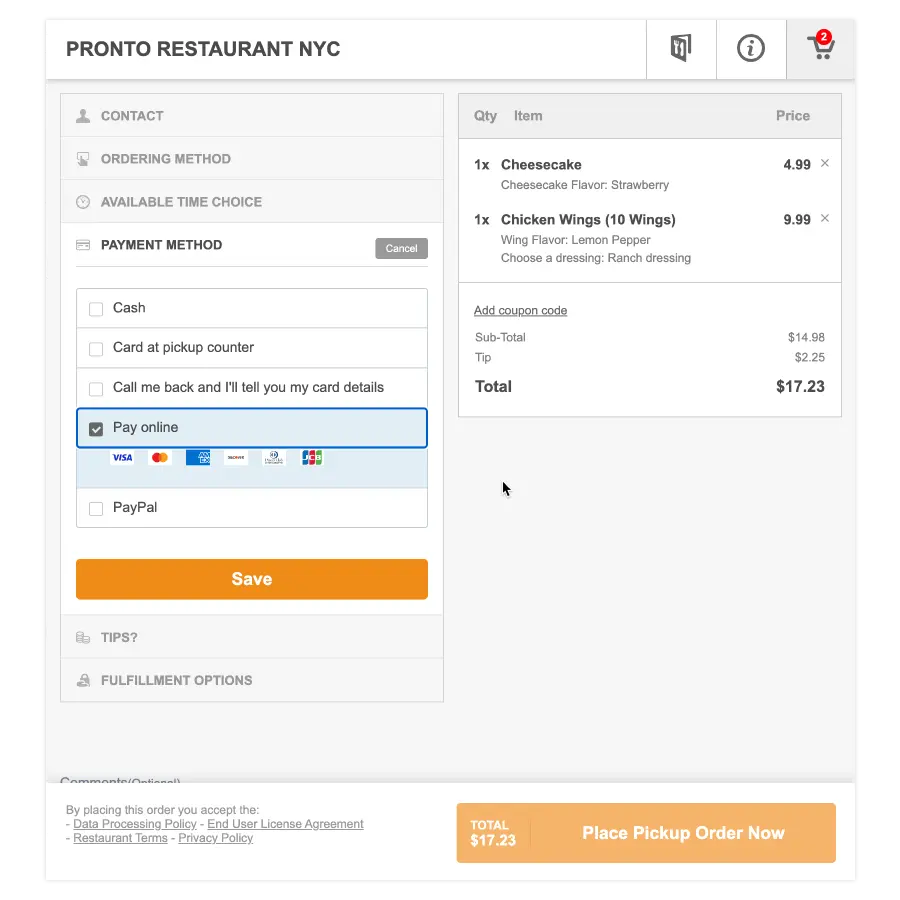Tick the PayPal payment checkbox
Screen dimensions: 900x900
click(96, 509)
